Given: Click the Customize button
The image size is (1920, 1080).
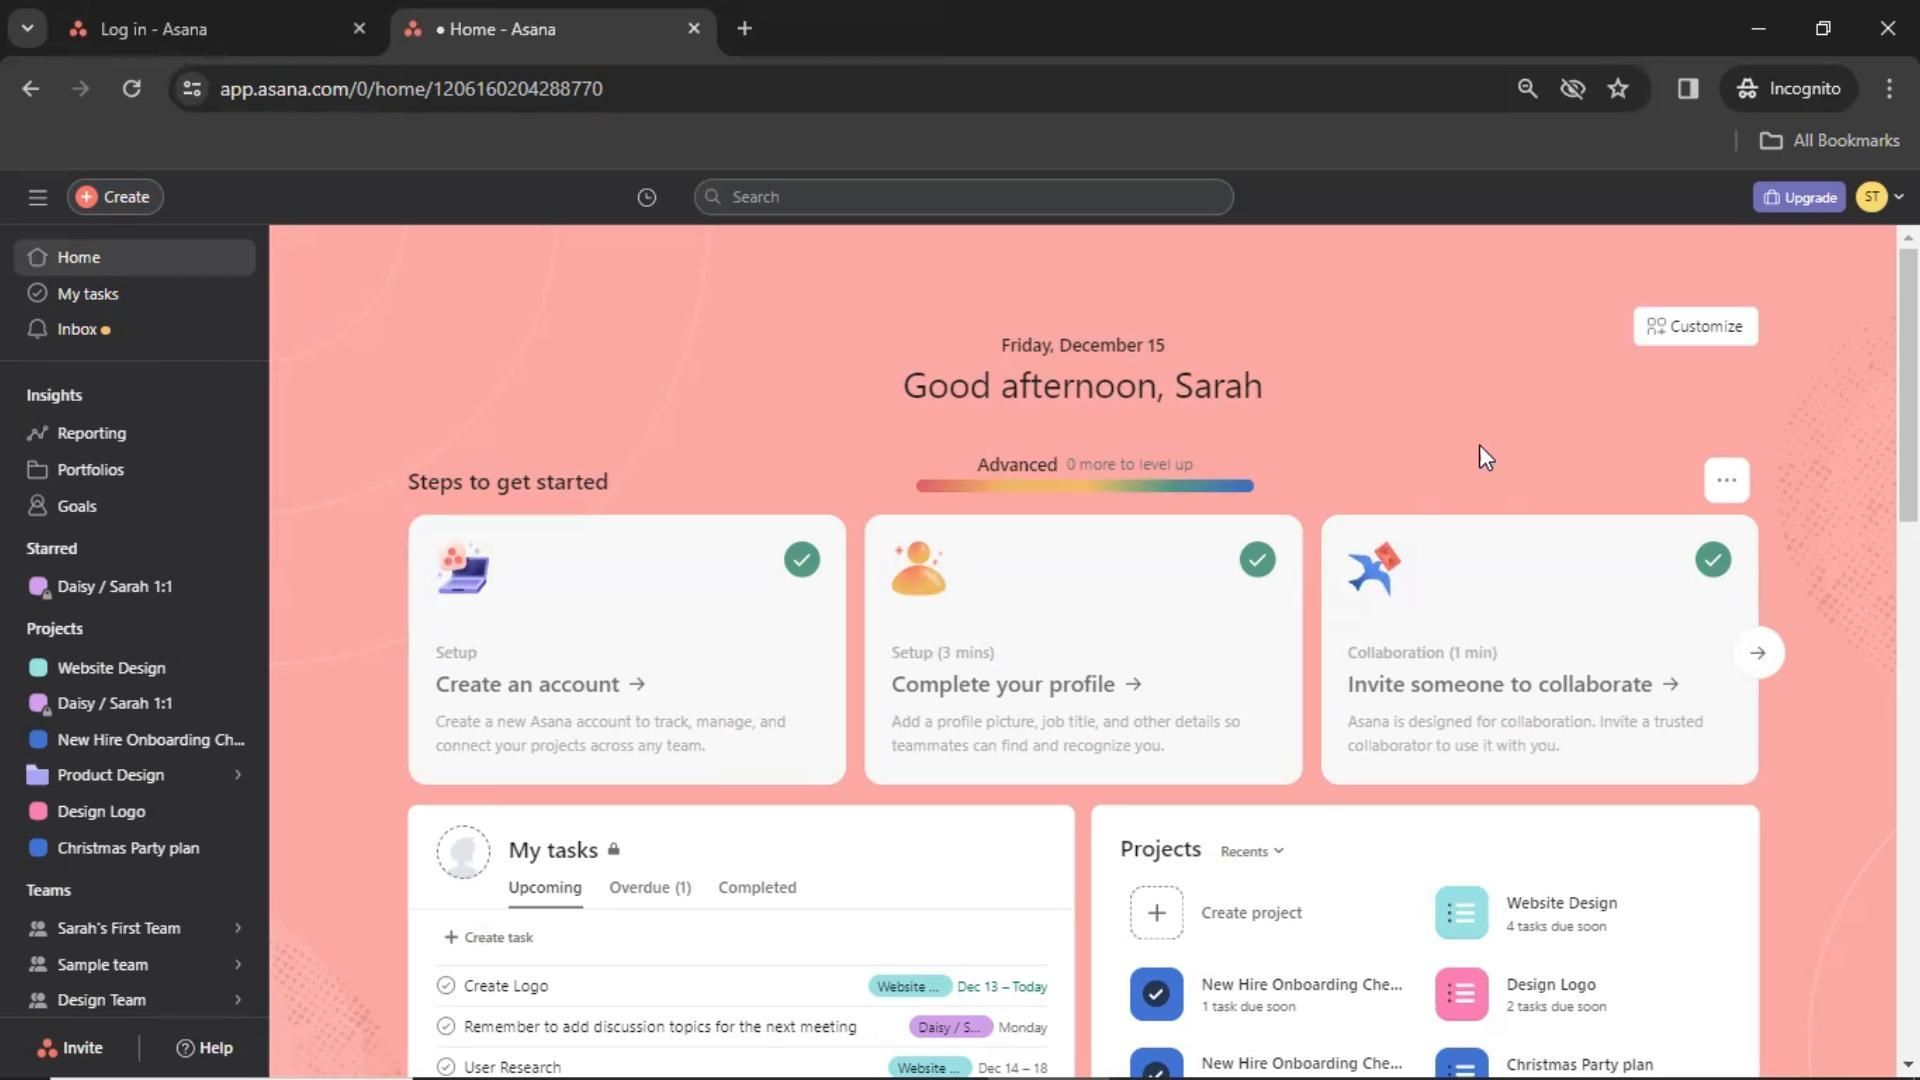Looking at the screenshot, I should coord(1695,326).
